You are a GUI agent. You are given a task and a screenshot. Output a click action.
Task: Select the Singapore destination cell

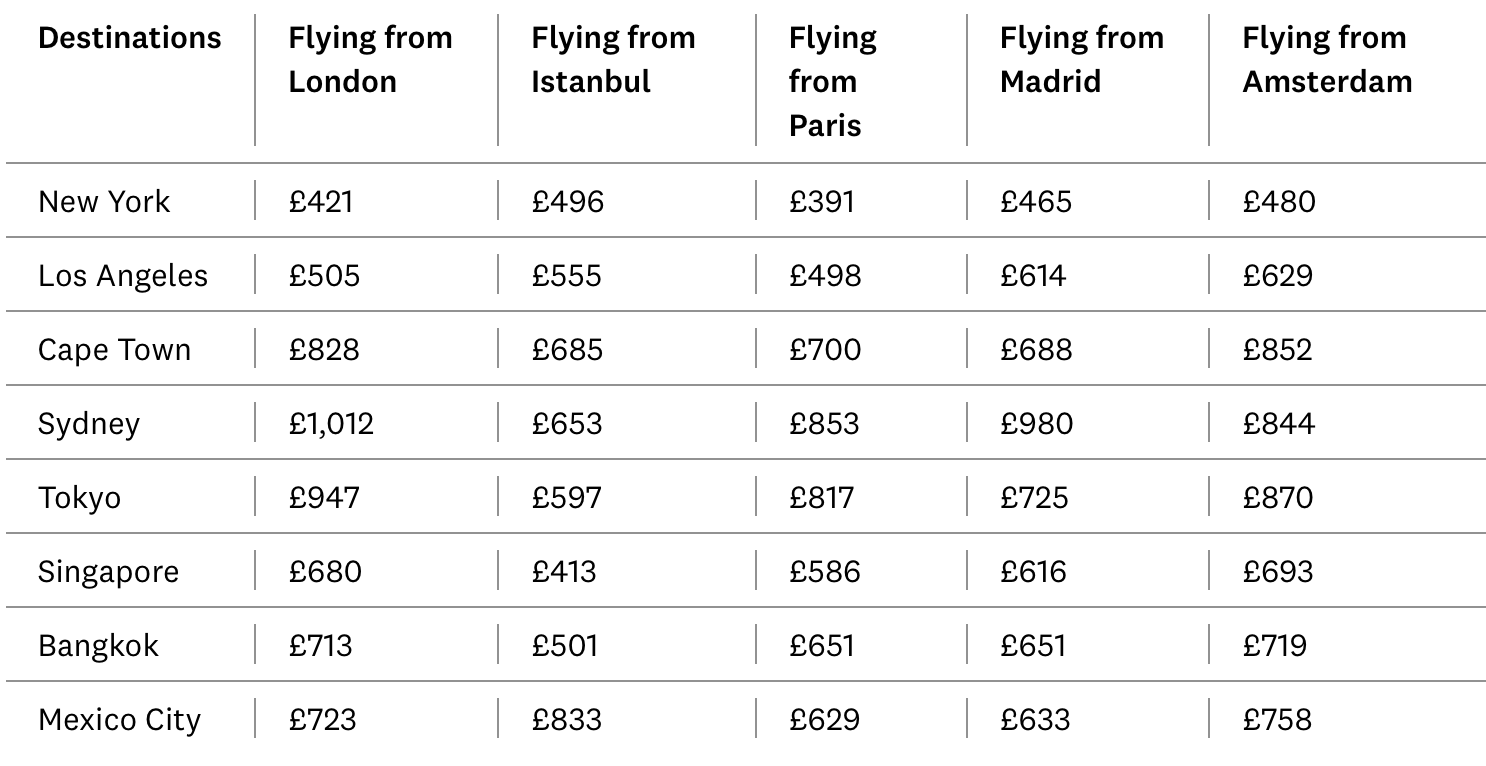click(x=109, y=572)
